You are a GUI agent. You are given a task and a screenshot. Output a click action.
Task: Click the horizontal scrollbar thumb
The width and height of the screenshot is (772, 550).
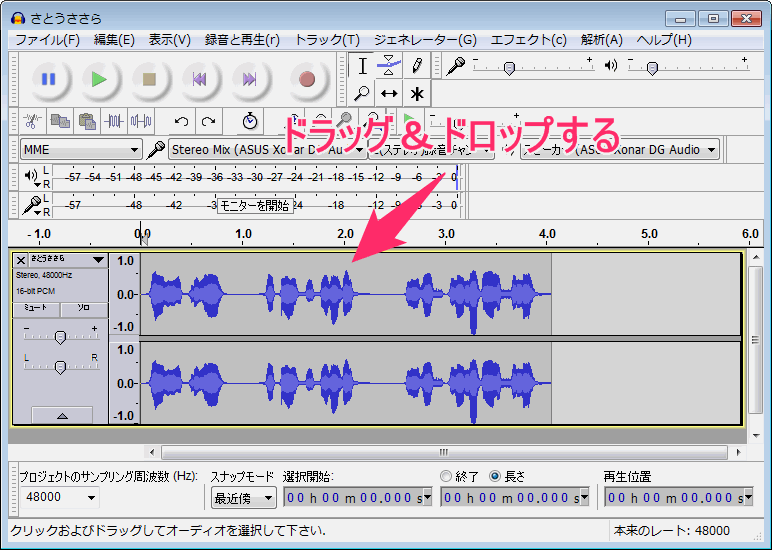pyautogui.click(x=444, y=452)
